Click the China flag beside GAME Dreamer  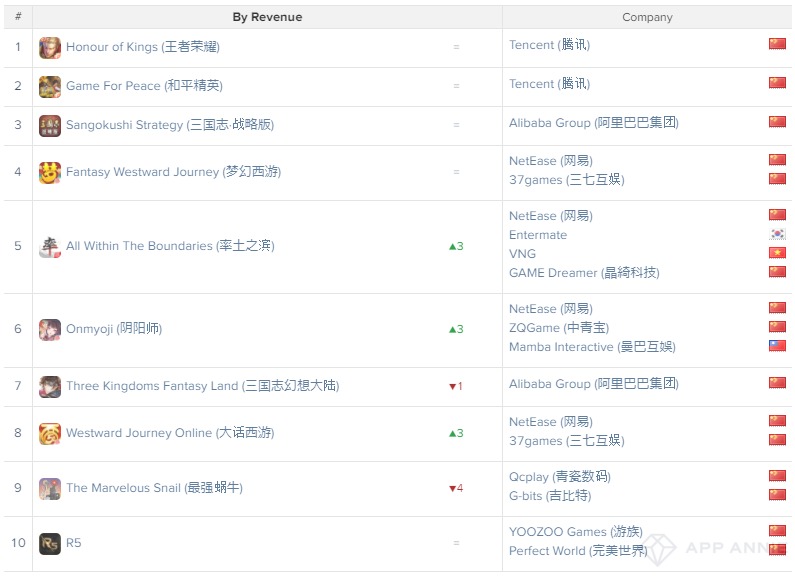[x=777, y=272]
